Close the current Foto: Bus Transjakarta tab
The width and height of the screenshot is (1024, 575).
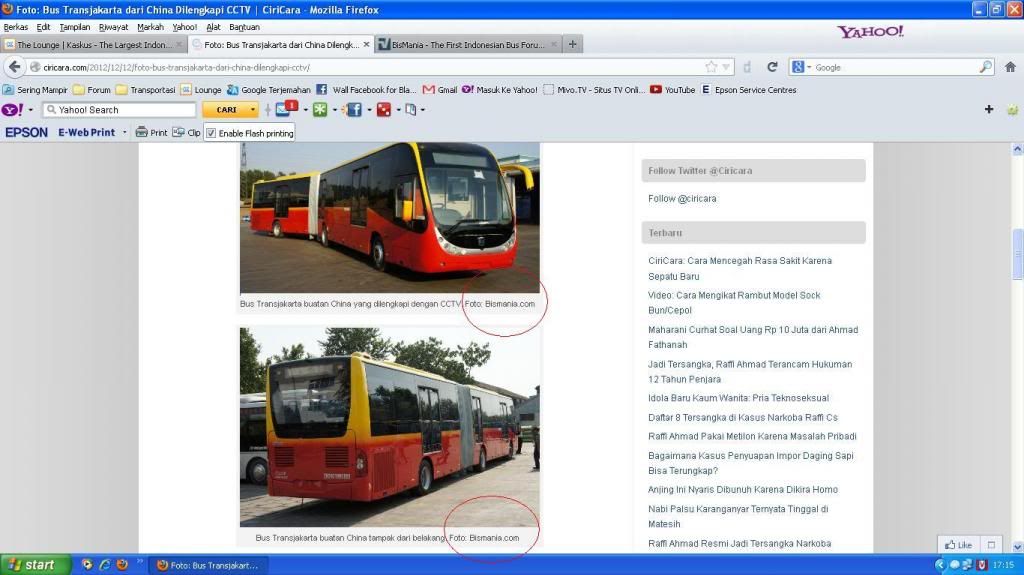click(x=366, y=44)
